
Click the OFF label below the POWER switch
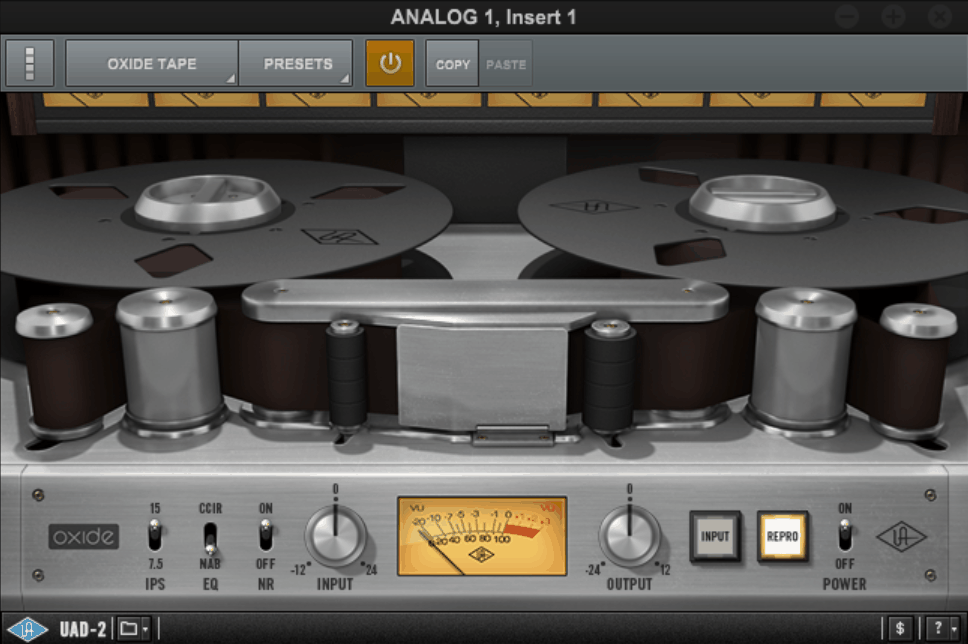tap(845, 564)
